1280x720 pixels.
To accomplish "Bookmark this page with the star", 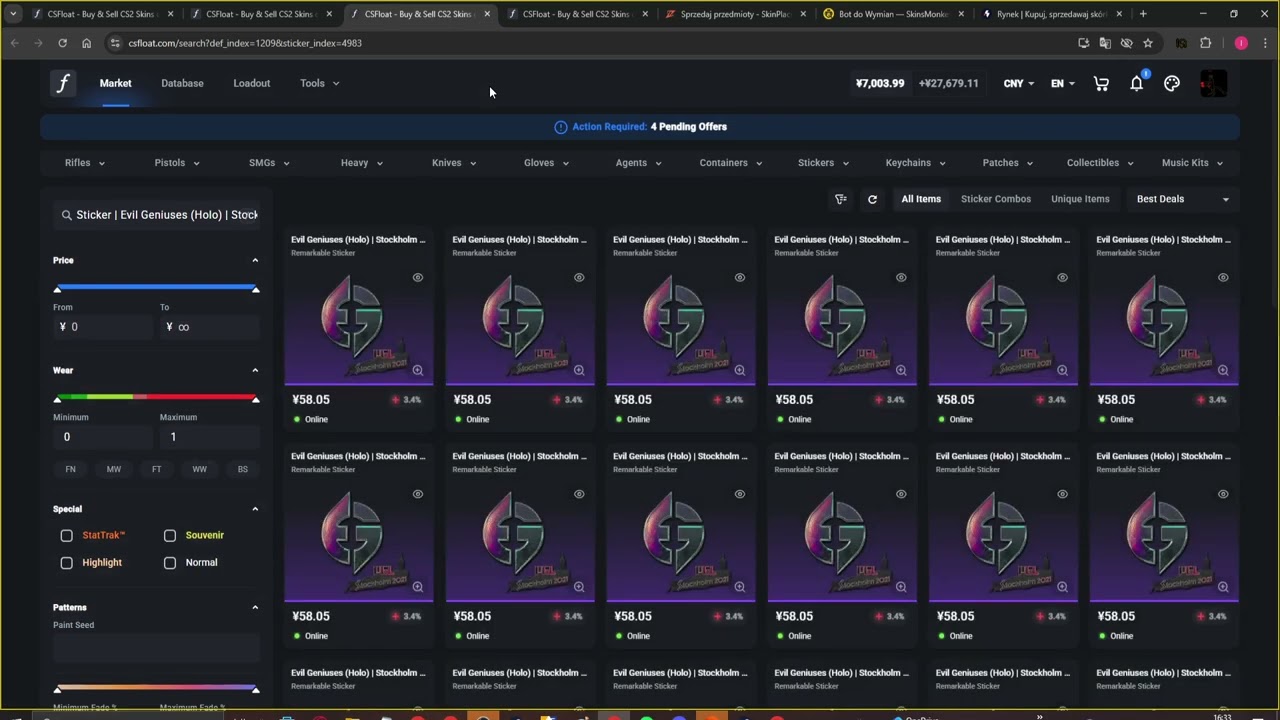I will [1148, 43].
